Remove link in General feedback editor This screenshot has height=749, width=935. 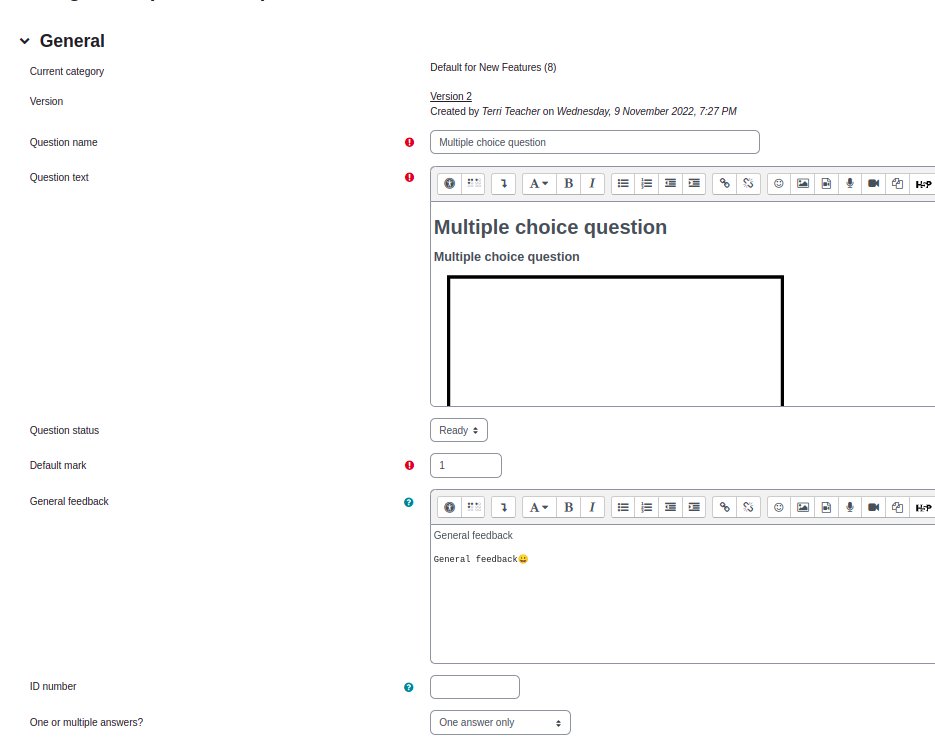pos(748,507)
